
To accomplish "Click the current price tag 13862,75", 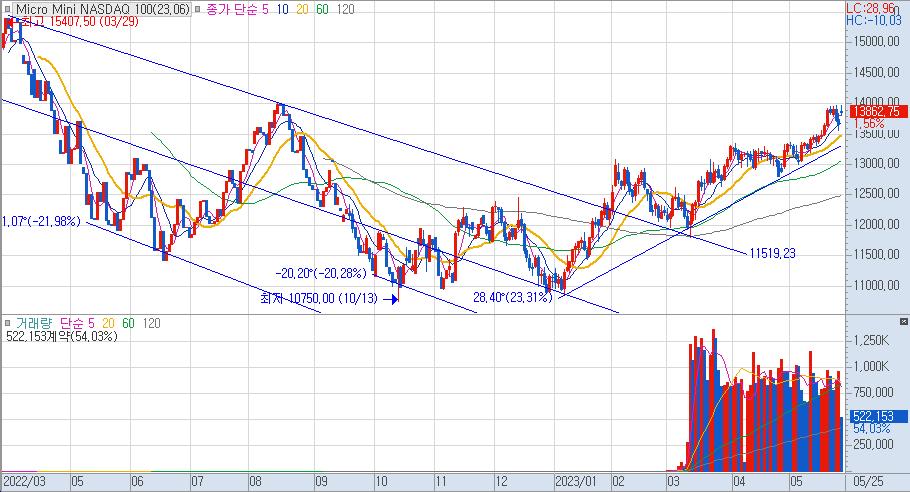I will click(879, 112).
